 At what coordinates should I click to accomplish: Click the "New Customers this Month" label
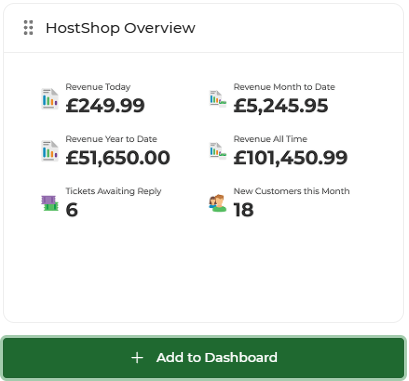click(x=292, y=191)
